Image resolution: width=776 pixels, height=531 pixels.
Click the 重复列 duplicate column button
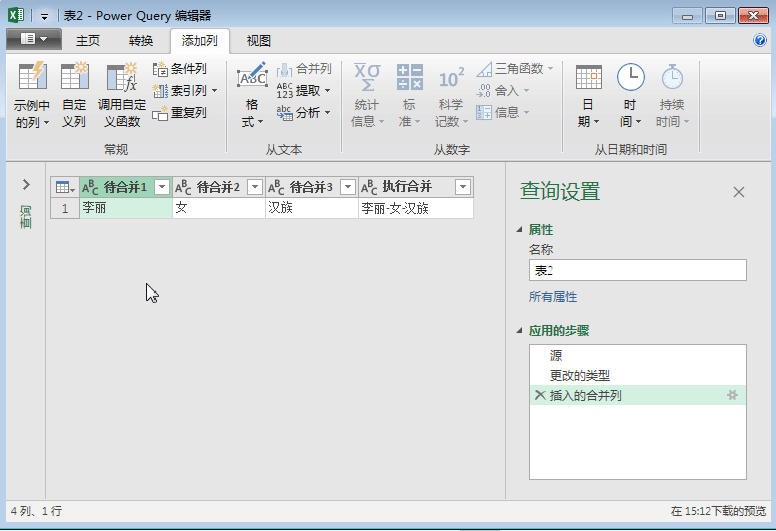click(180, 113)
